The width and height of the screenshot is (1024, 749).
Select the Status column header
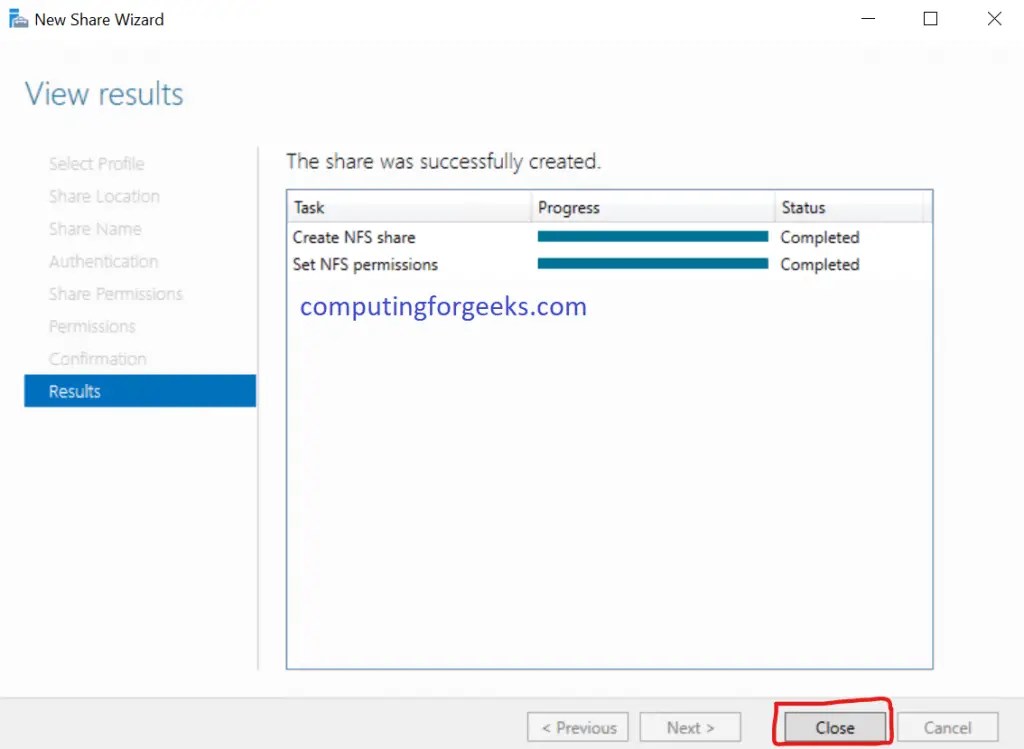click(803, 207)
